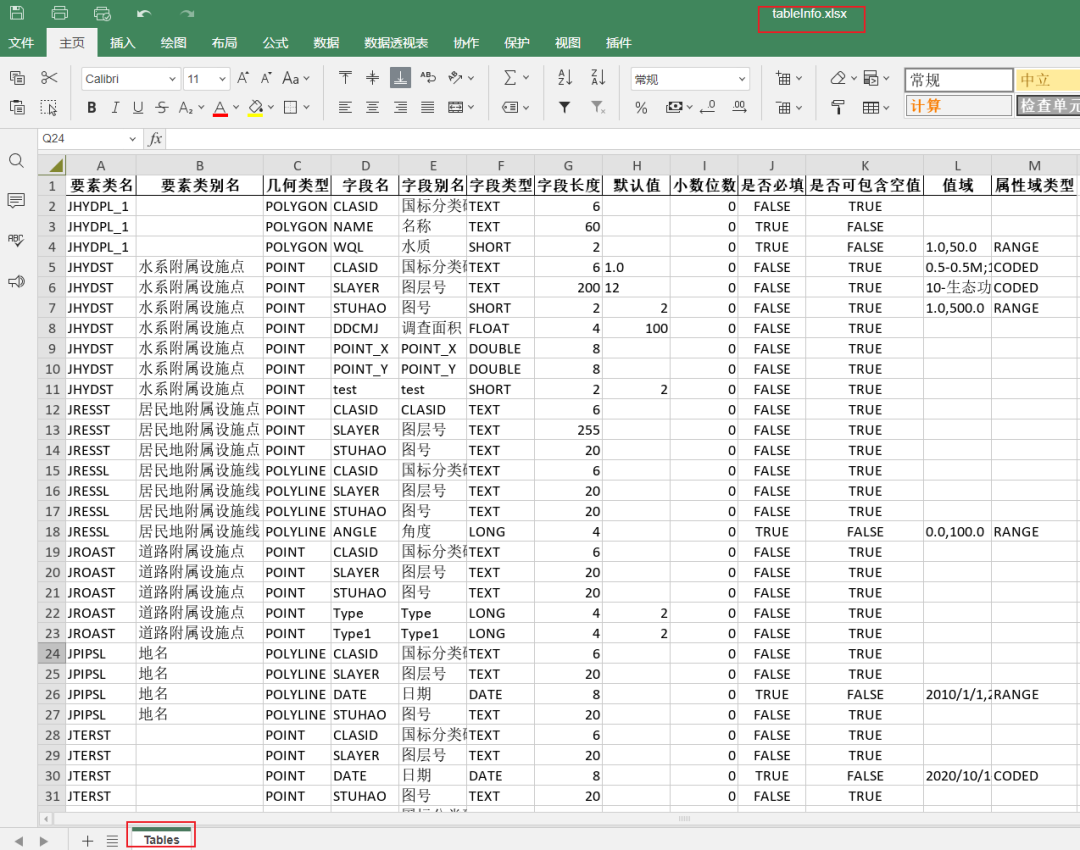Image resolution: width=1080 pixels, height=850 pixels.
Task: Open the Search panel in left sidebar
Action: (17, 161)
